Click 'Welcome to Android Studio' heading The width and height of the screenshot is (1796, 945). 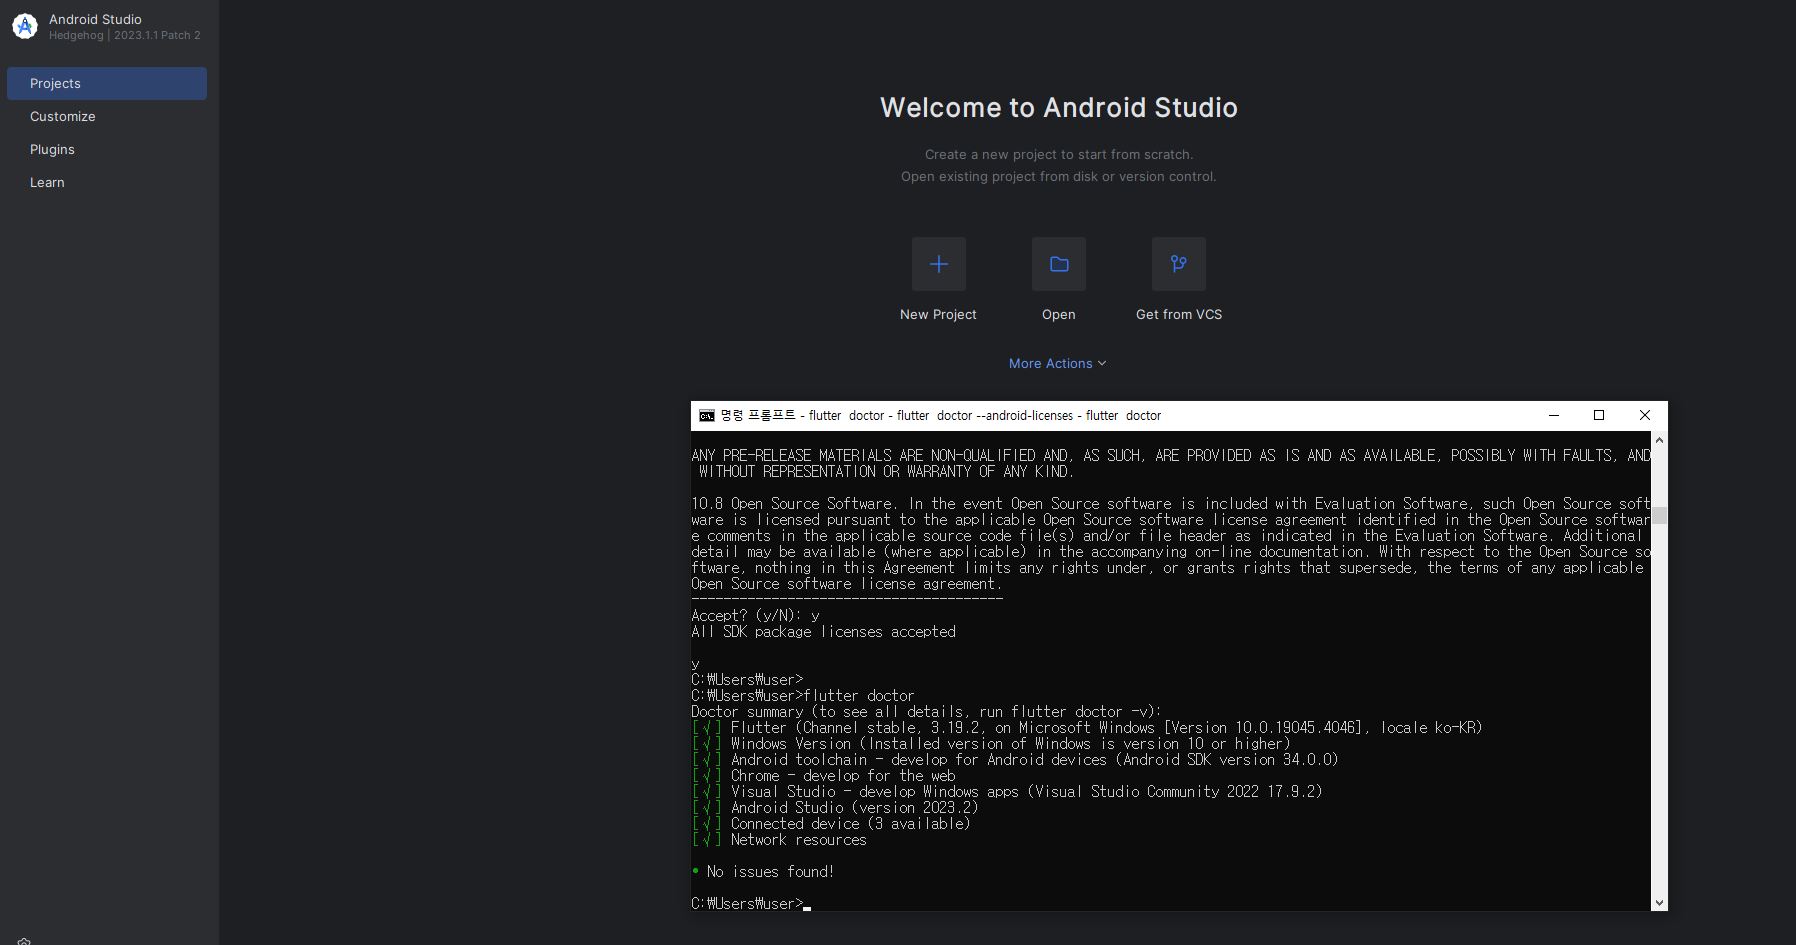(x=1058, y=107)
